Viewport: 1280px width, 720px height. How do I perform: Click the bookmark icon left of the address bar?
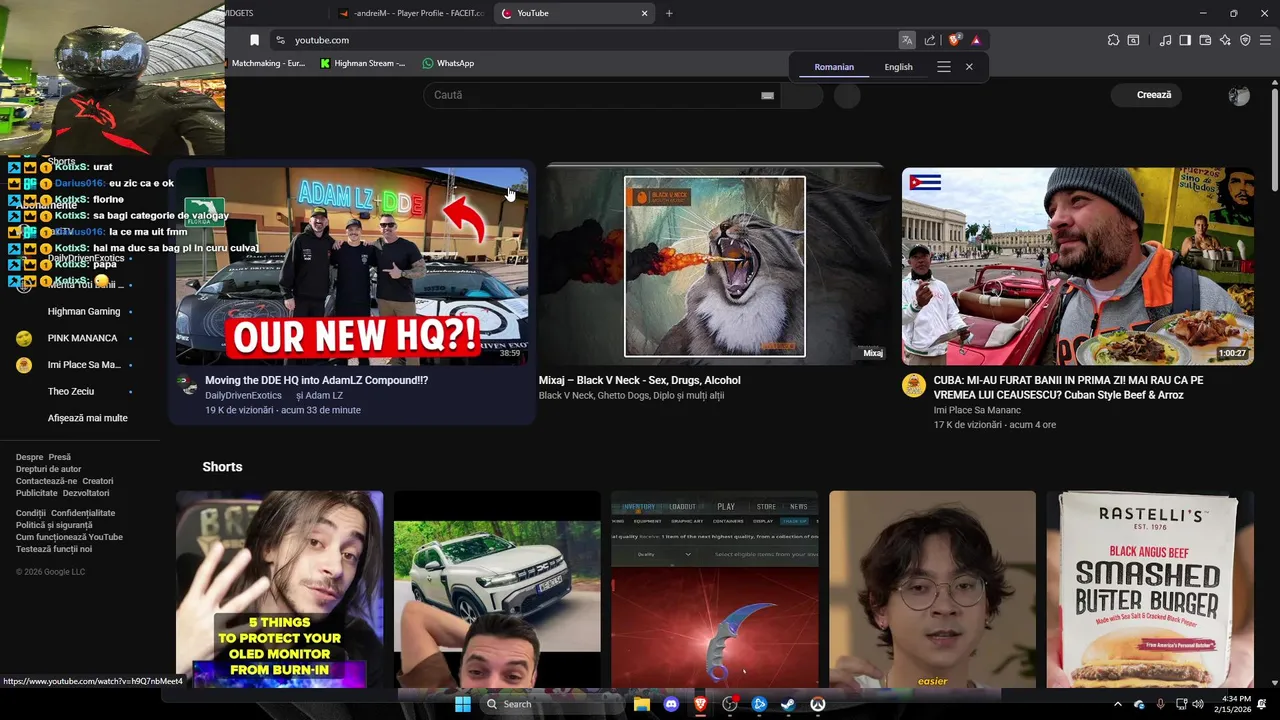[x=254, y=40]
